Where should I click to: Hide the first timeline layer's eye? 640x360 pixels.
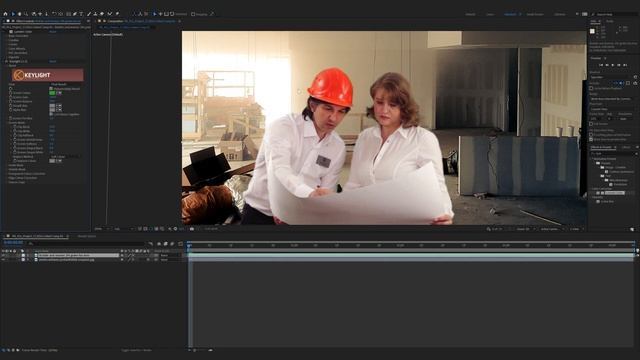point(3,255)
